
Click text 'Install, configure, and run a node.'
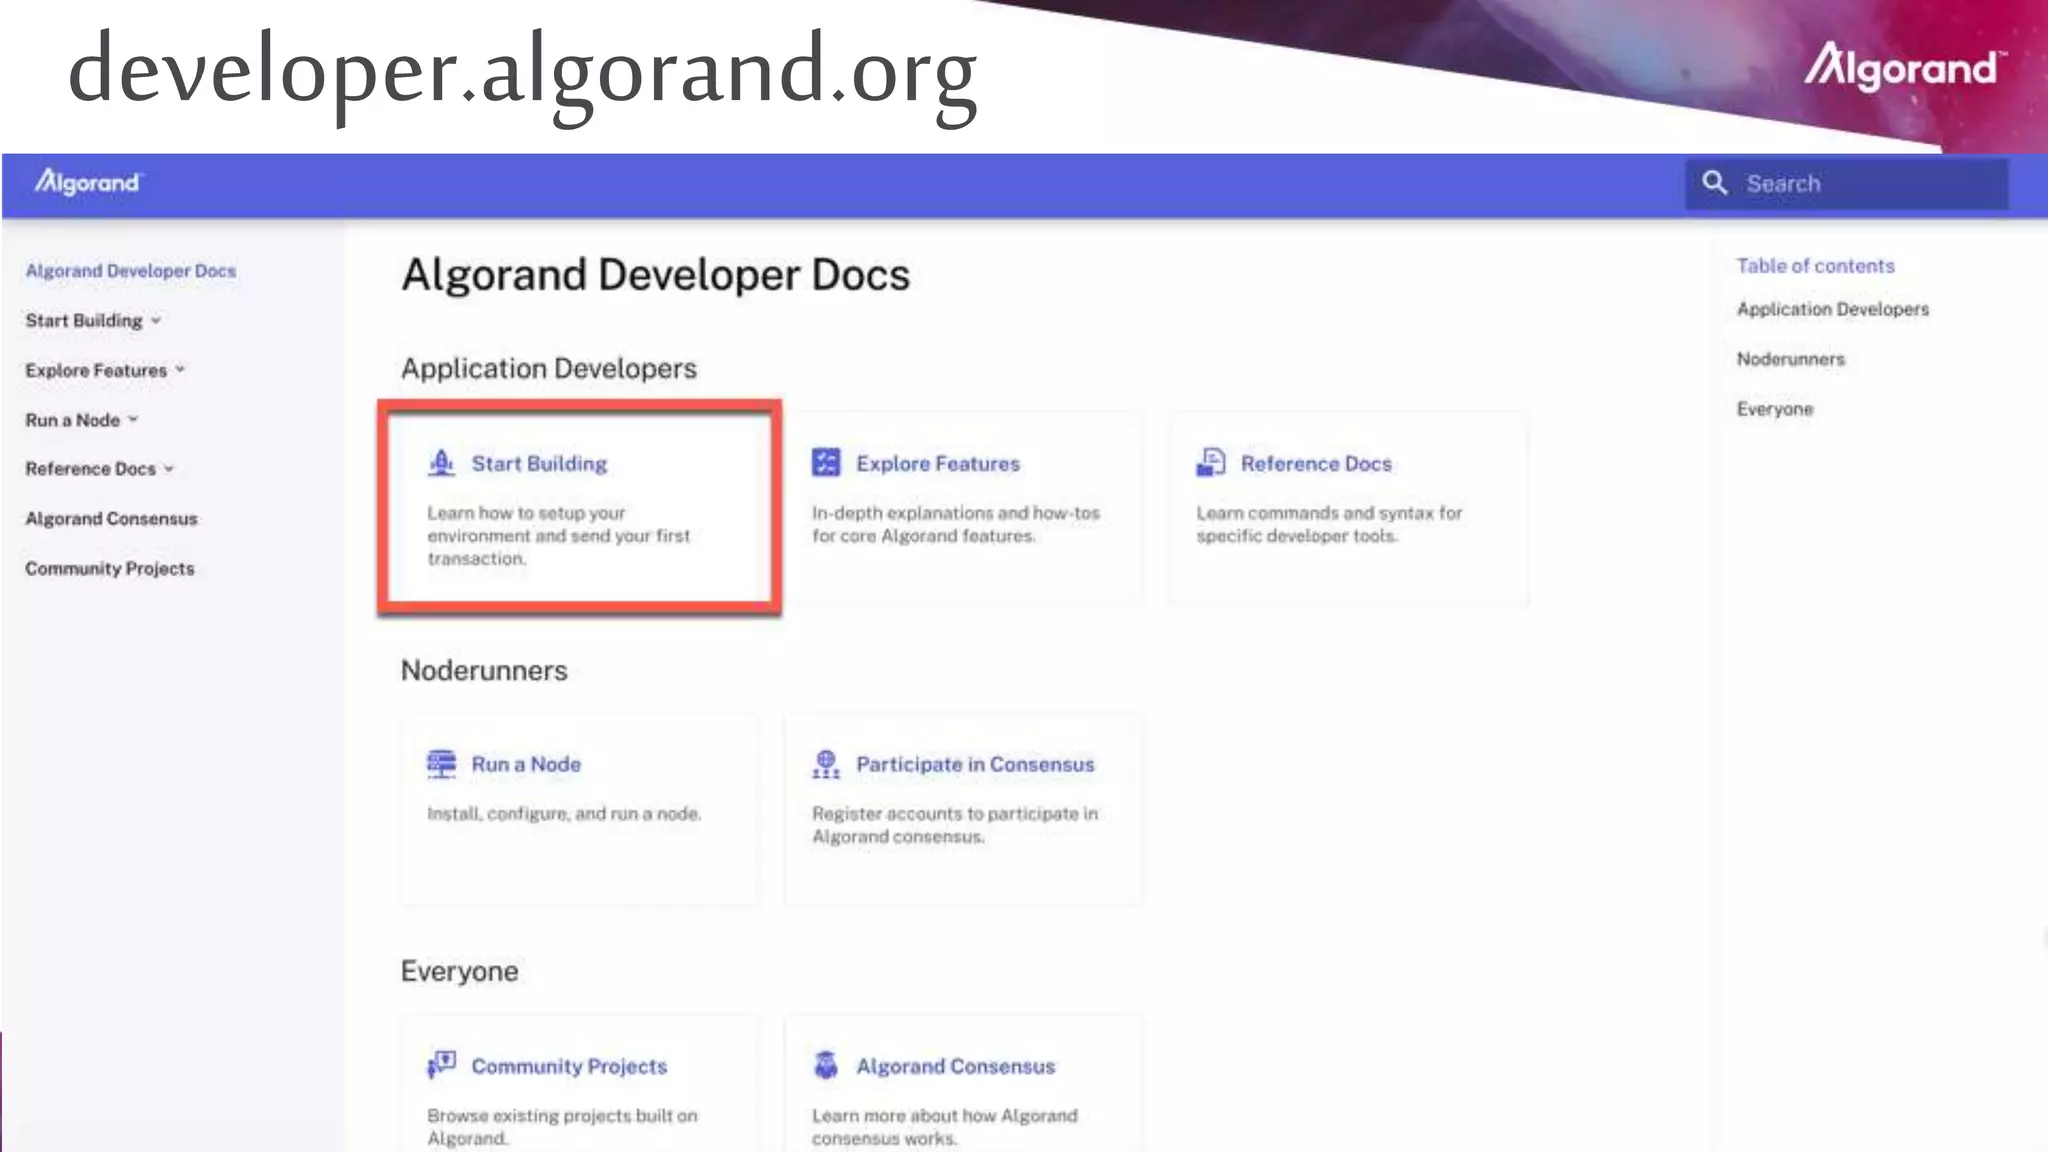[564, 814]
